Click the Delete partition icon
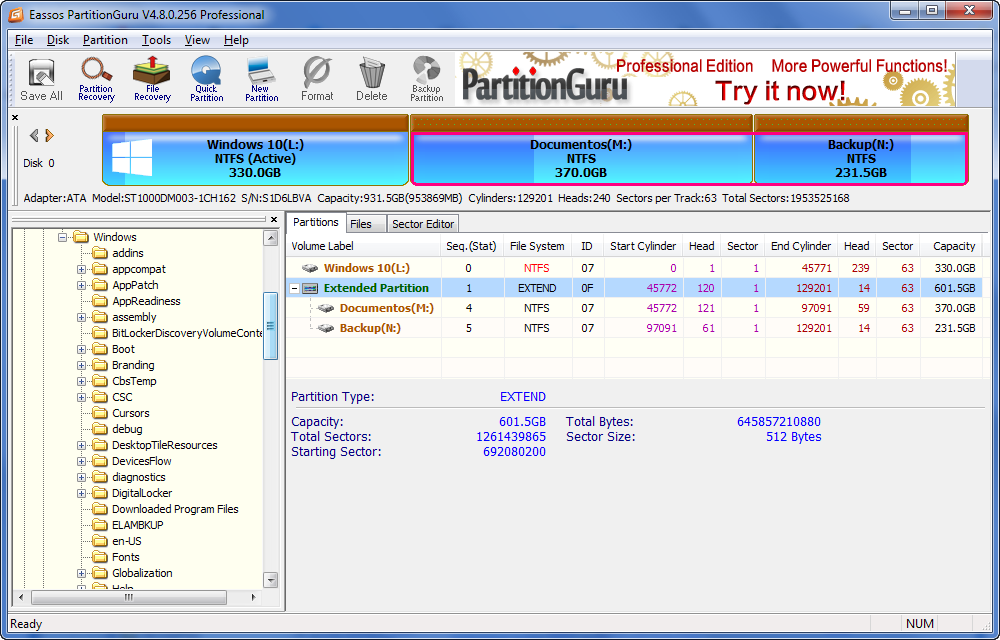 371,78
